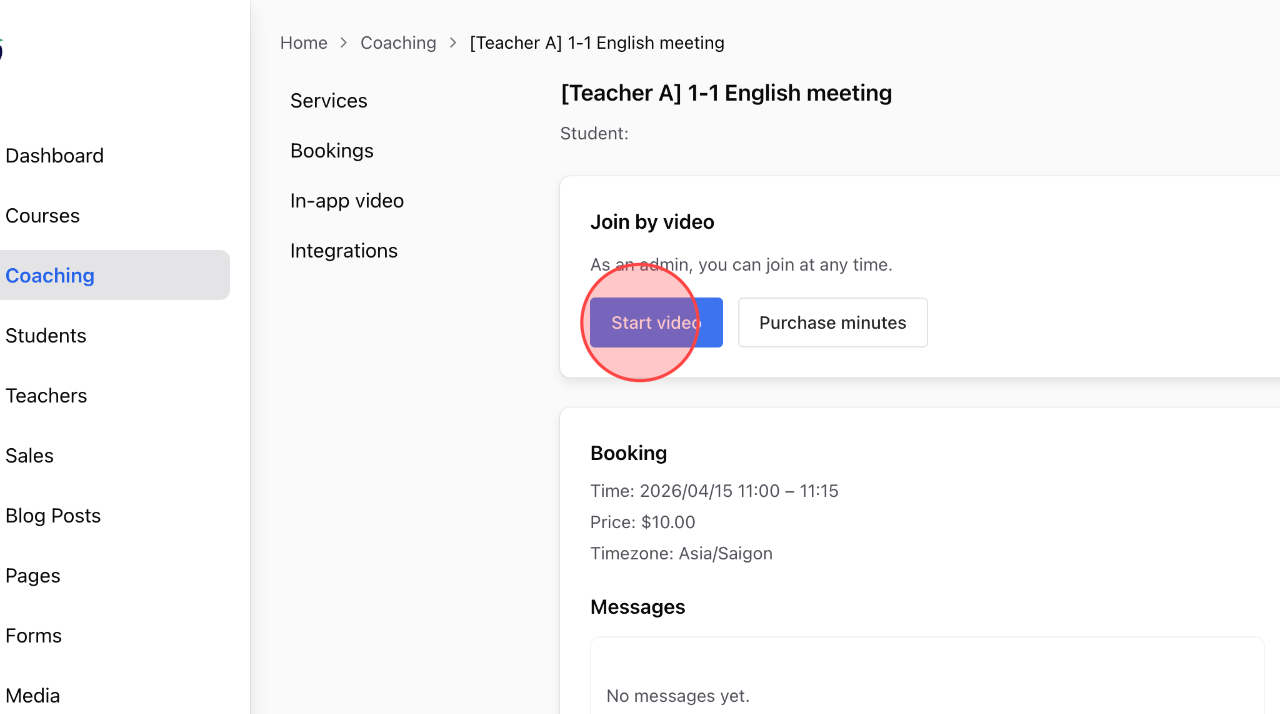Viewport: 1280px width, 714px height.
Task: Open In-app video settings
Action: tap(347, 201)
